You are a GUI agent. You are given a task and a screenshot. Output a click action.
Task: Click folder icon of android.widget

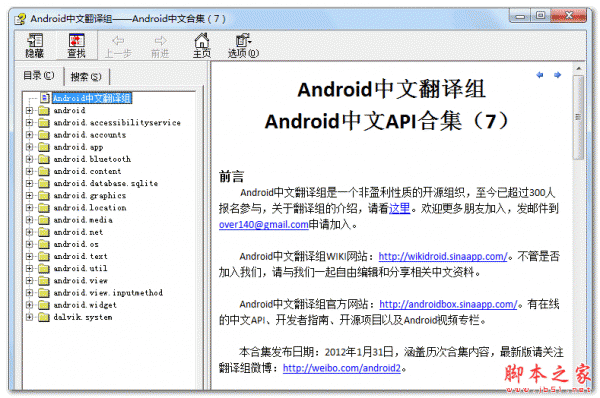tap(44, 305)
